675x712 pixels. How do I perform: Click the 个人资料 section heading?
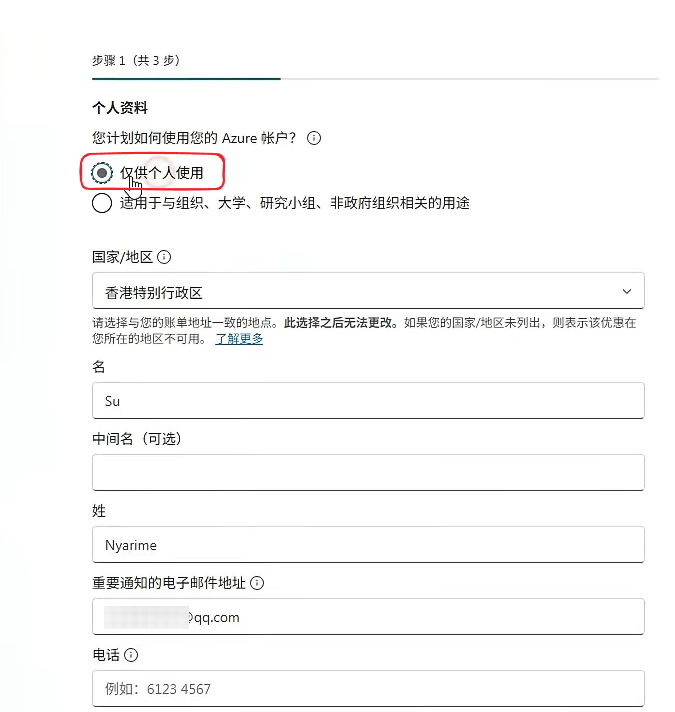point(120,108)
